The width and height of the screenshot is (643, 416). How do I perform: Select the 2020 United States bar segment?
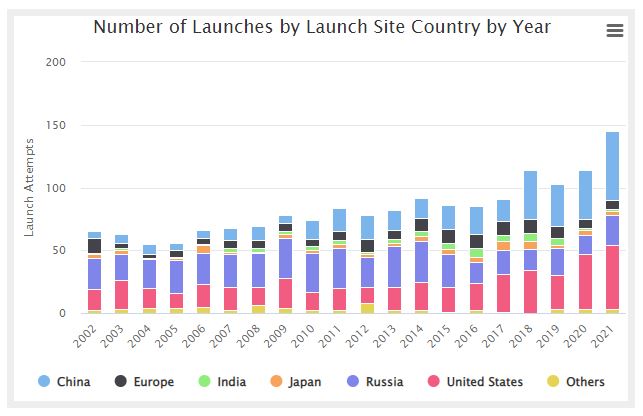pos(585,281)
